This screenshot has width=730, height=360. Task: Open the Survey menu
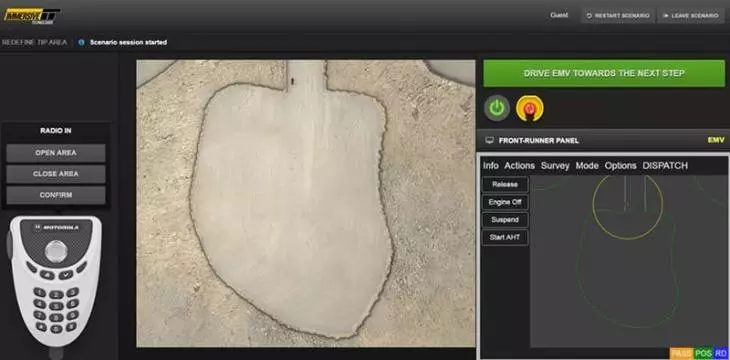[x=555, y=166]
